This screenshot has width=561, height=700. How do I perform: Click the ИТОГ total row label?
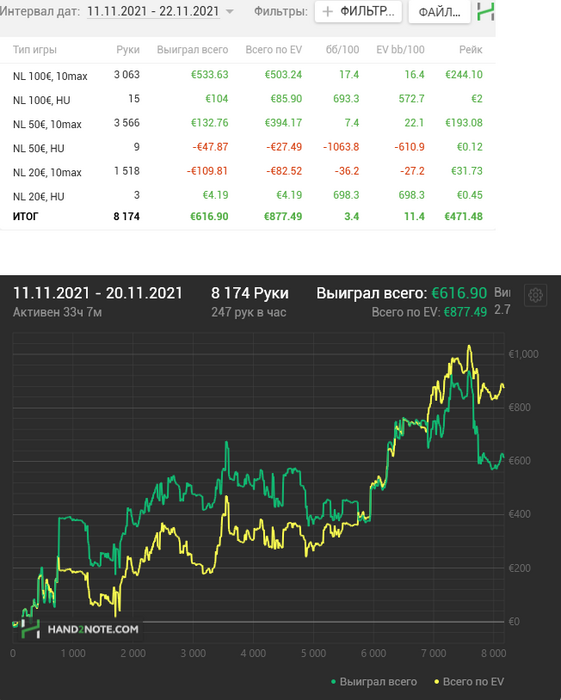(25, 217)
